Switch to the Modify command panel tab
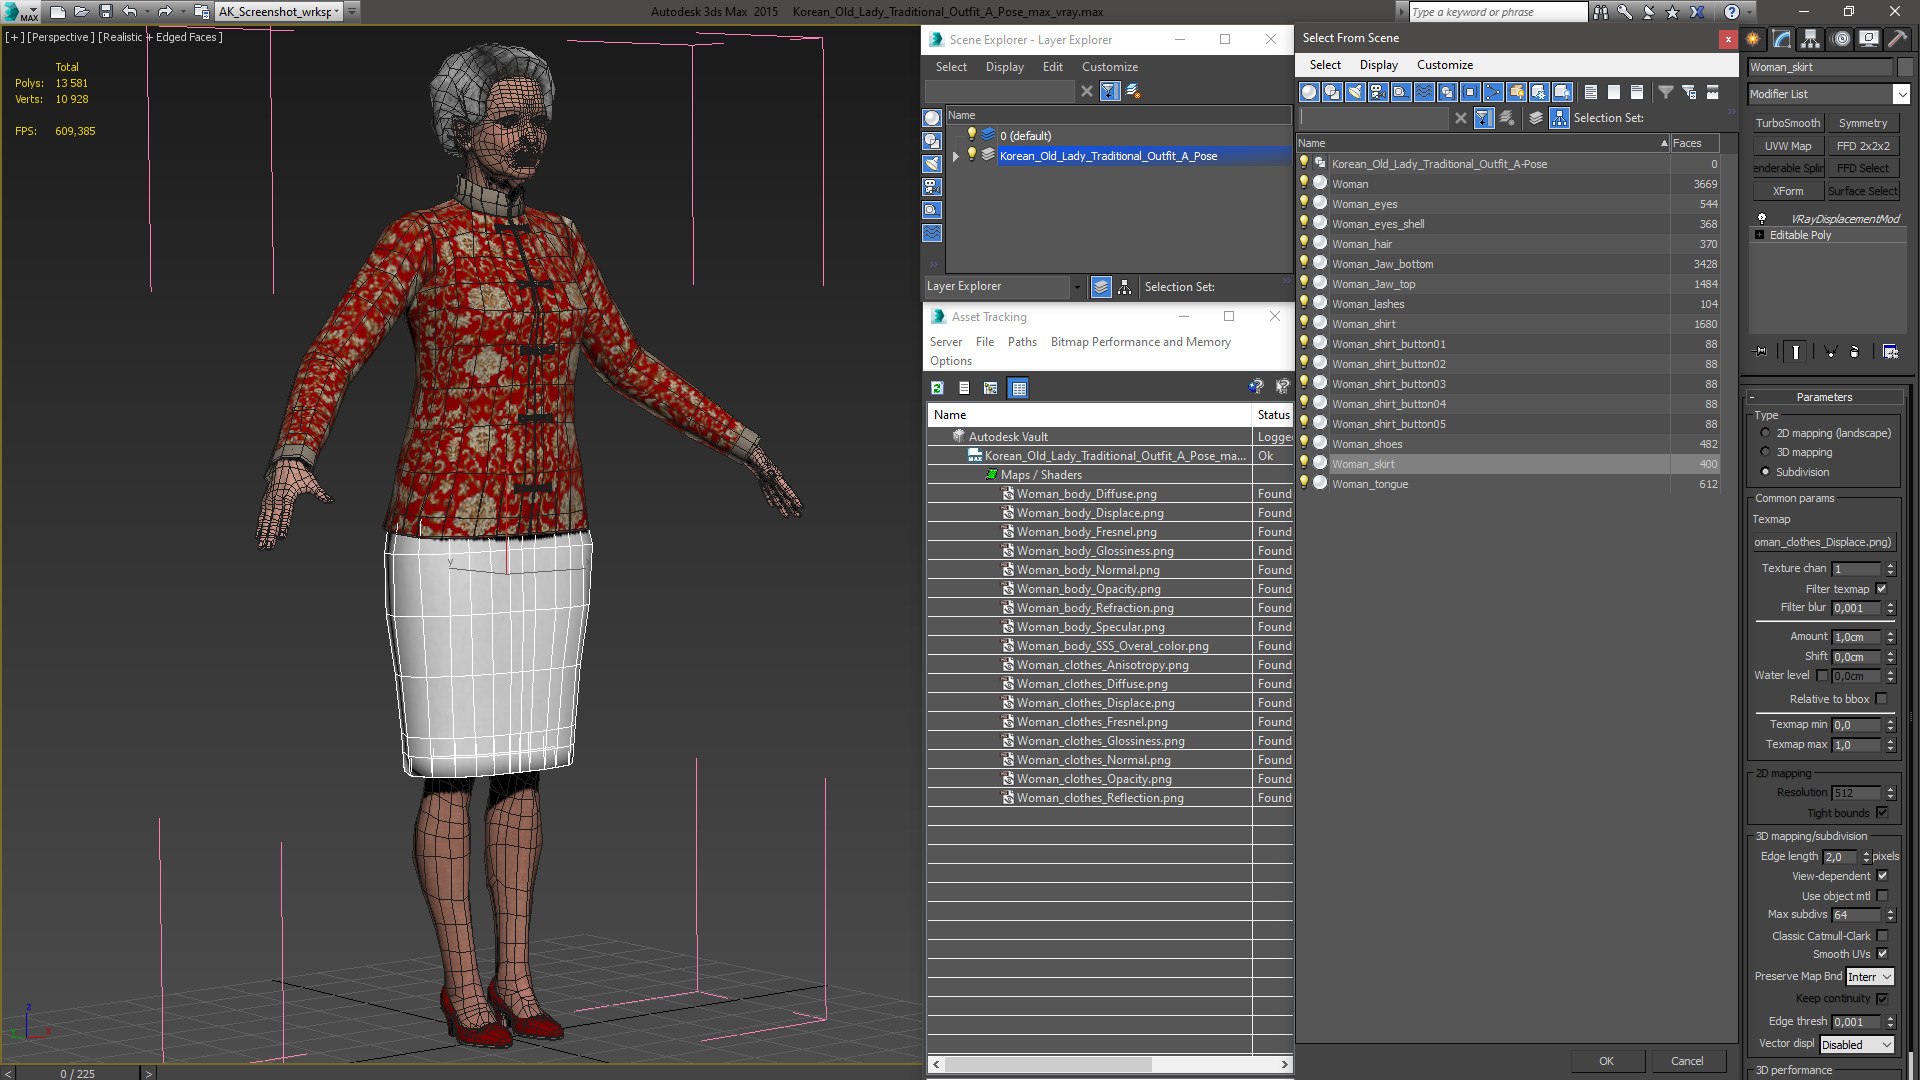The image size is (1920, 1080). [1782, 39]
